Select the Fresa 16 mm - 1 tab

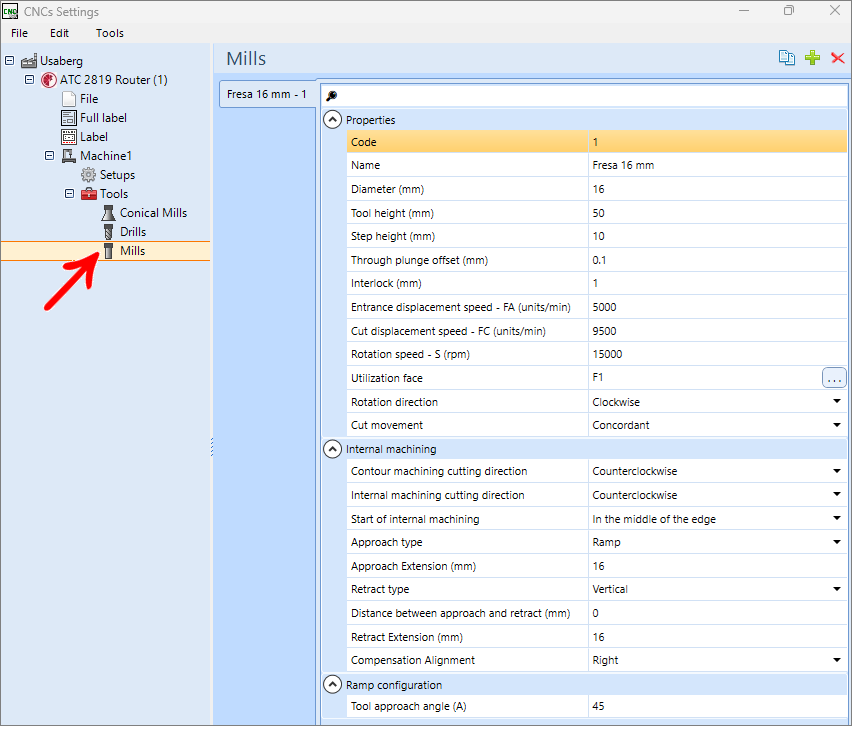coord(268,94)
